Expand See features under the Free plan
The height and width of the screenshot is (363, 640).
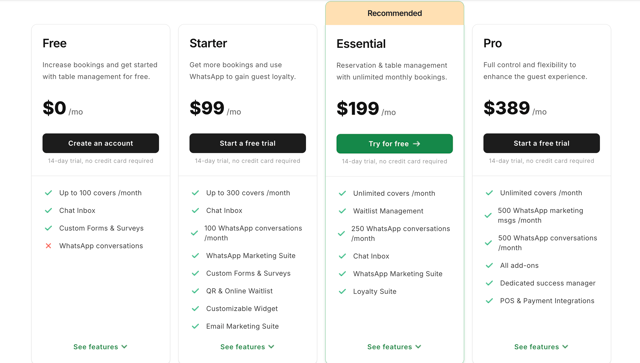click(x=100, y=347)
